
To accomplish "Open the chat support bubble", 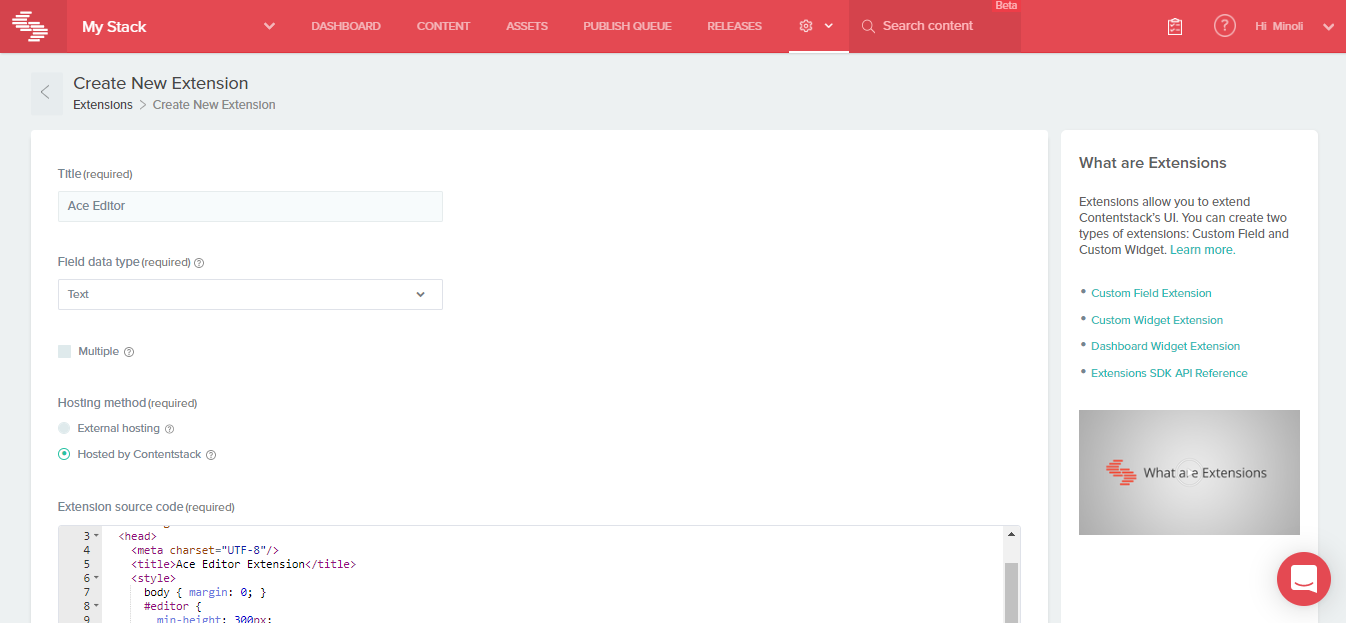I will tap(1304, 579).
